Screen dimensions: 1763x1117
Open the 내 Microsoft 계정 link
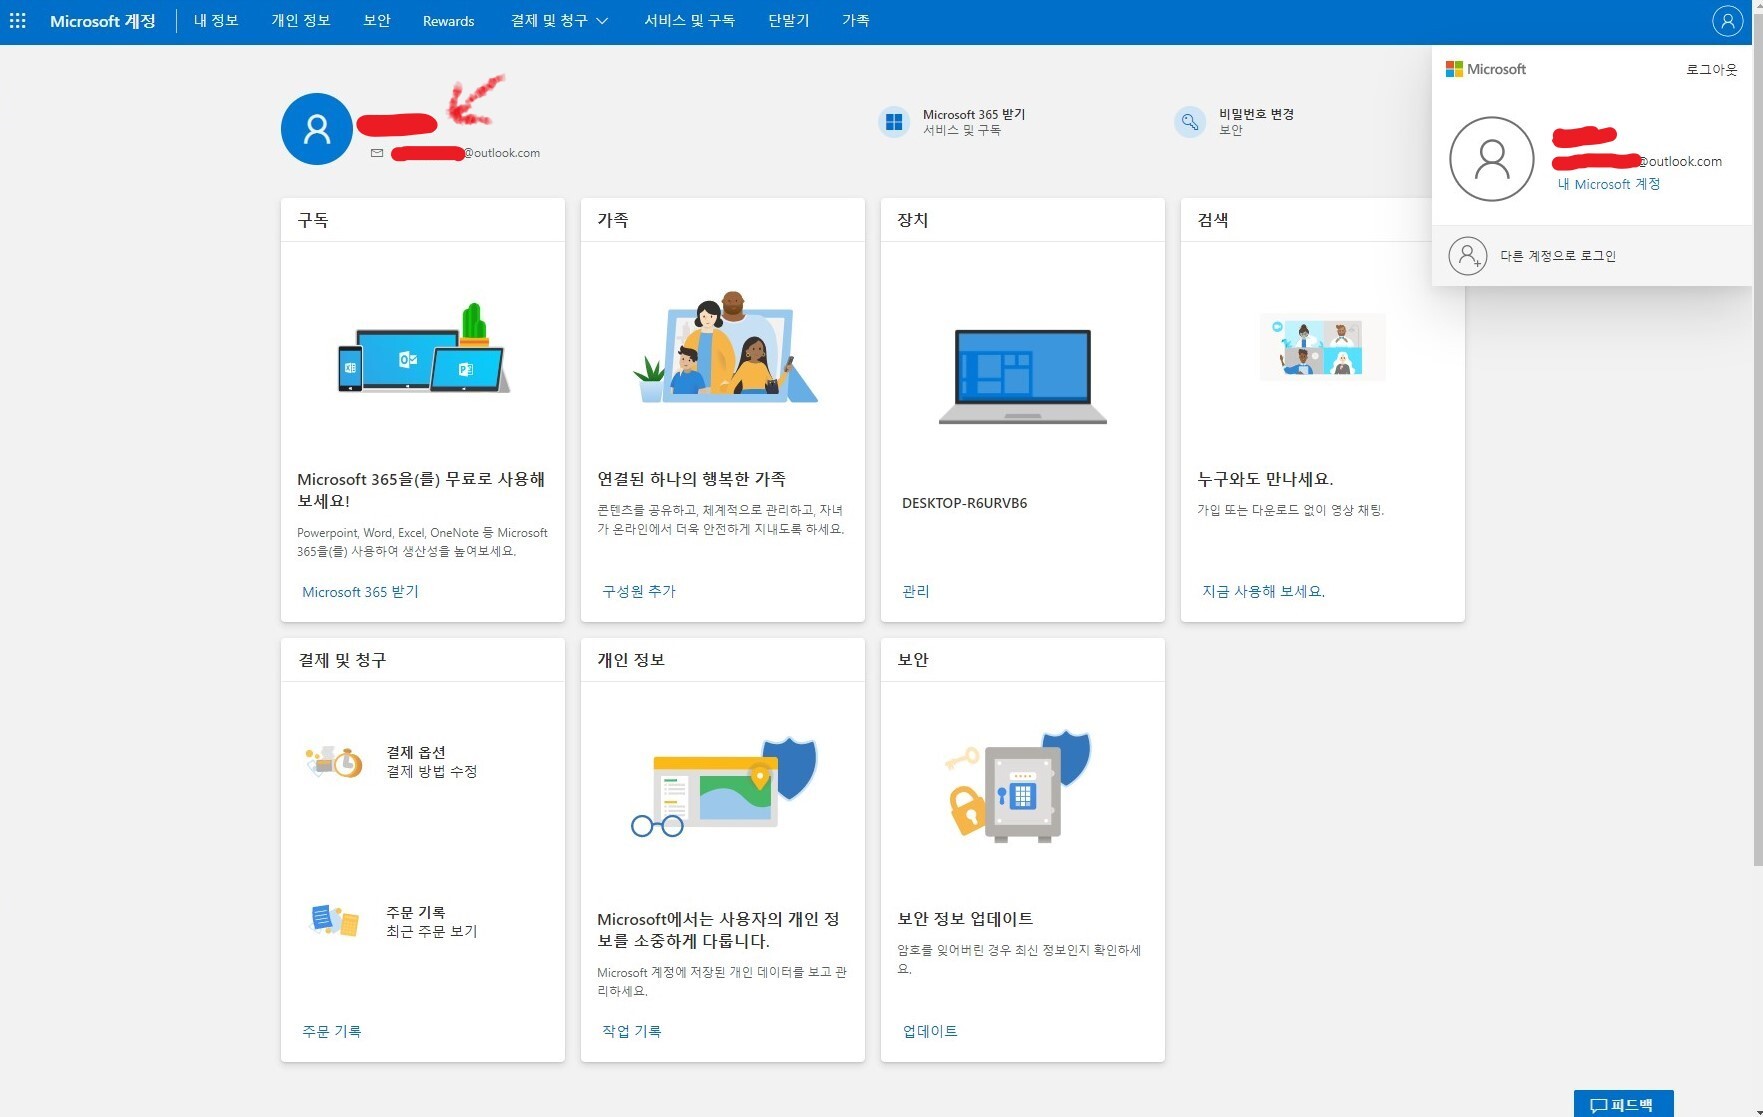1608,184
